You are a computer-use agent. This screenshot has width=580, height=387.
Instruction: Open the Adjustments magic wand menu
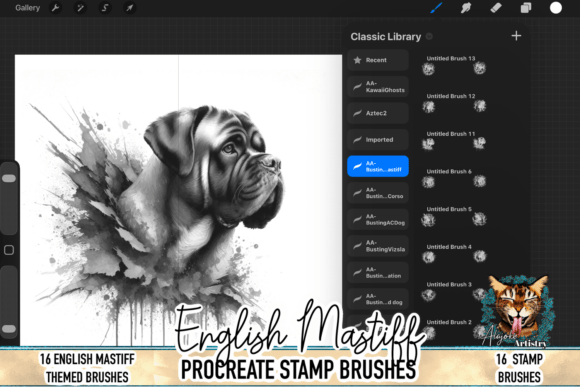[x=80, y=8]
